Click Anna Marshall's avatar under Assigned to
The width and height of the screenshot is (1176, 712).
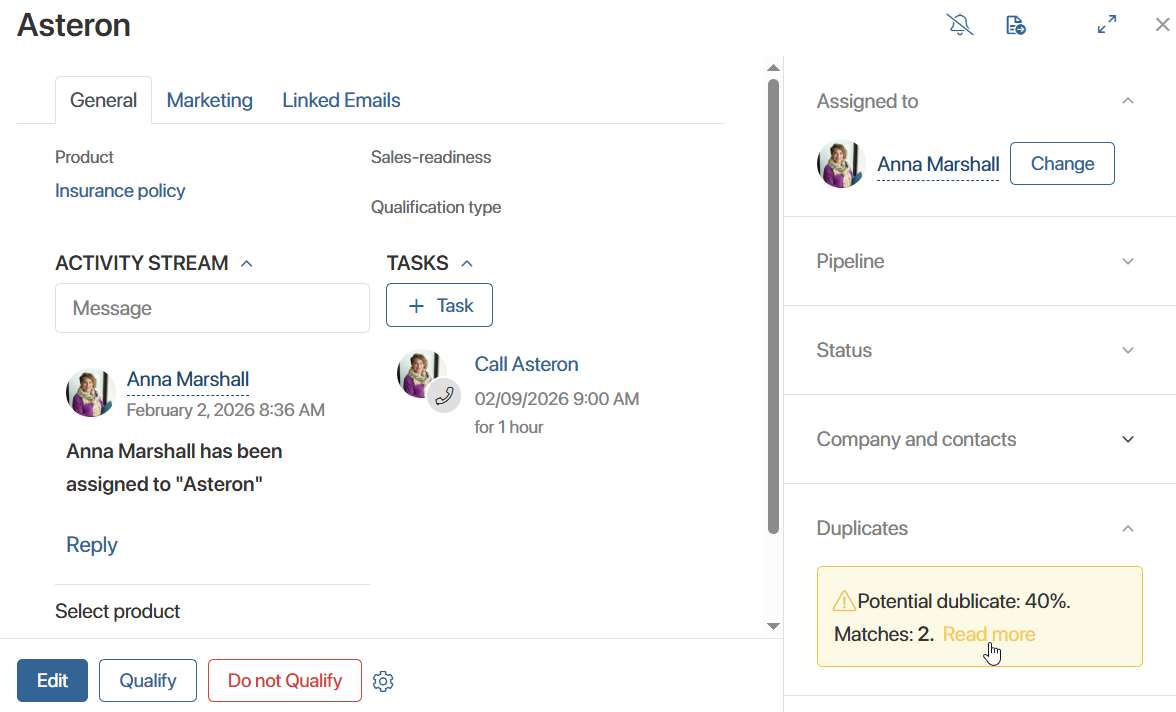pos(840,163)
